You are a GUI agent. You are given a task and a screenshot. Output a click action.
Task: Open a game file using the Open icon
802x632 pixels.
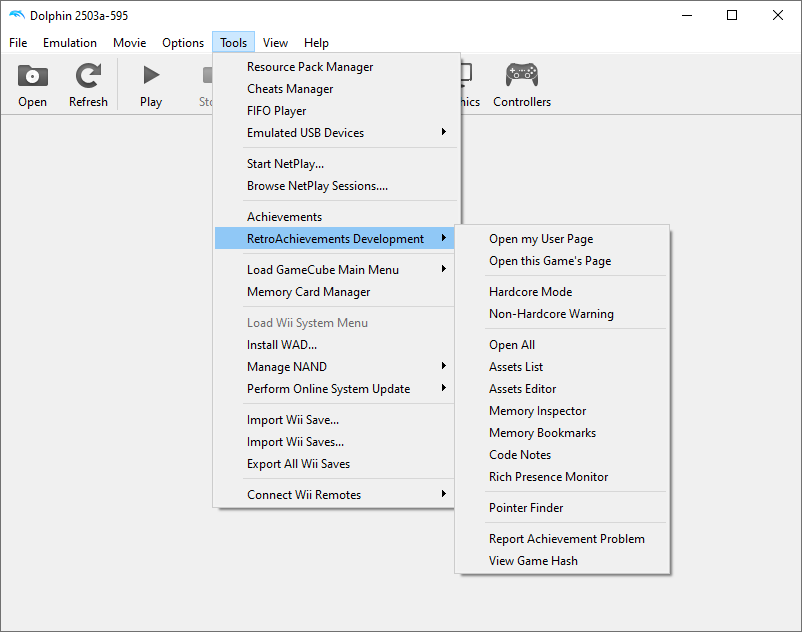coord(32,84)
